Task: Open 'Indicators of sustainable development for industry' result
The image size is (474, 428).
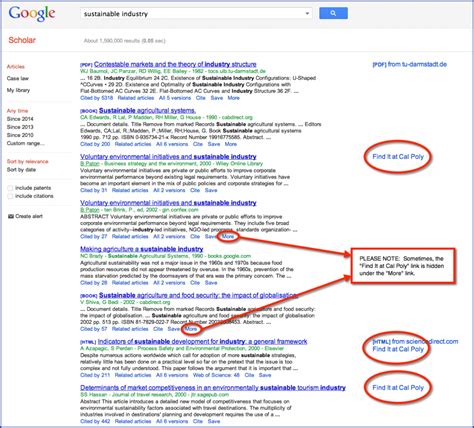Action: point(203,342)
